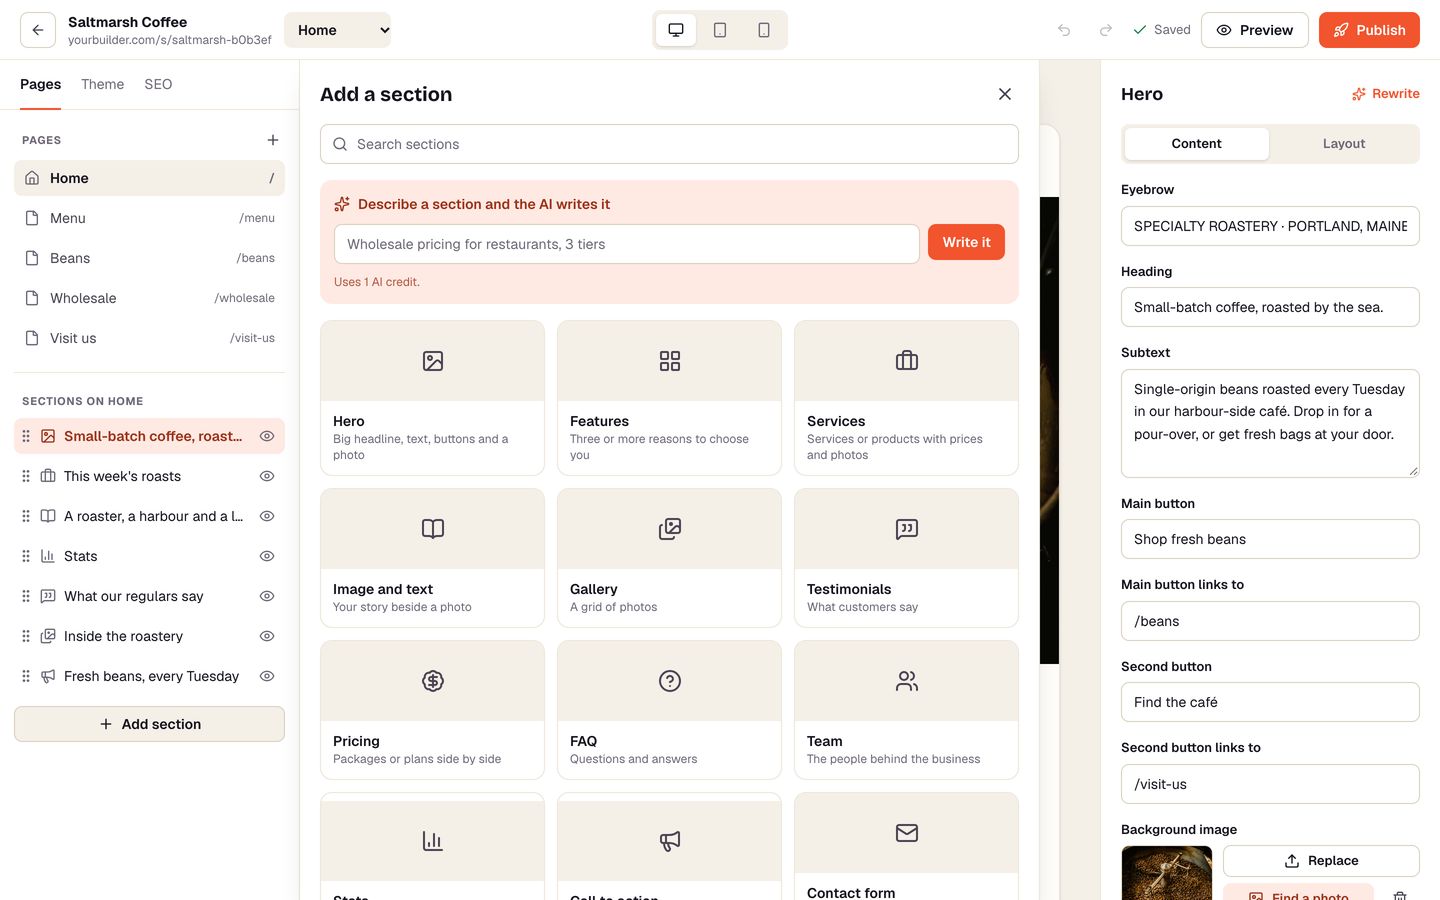Click drag handle of Stats section

click(x=26, y=556)
